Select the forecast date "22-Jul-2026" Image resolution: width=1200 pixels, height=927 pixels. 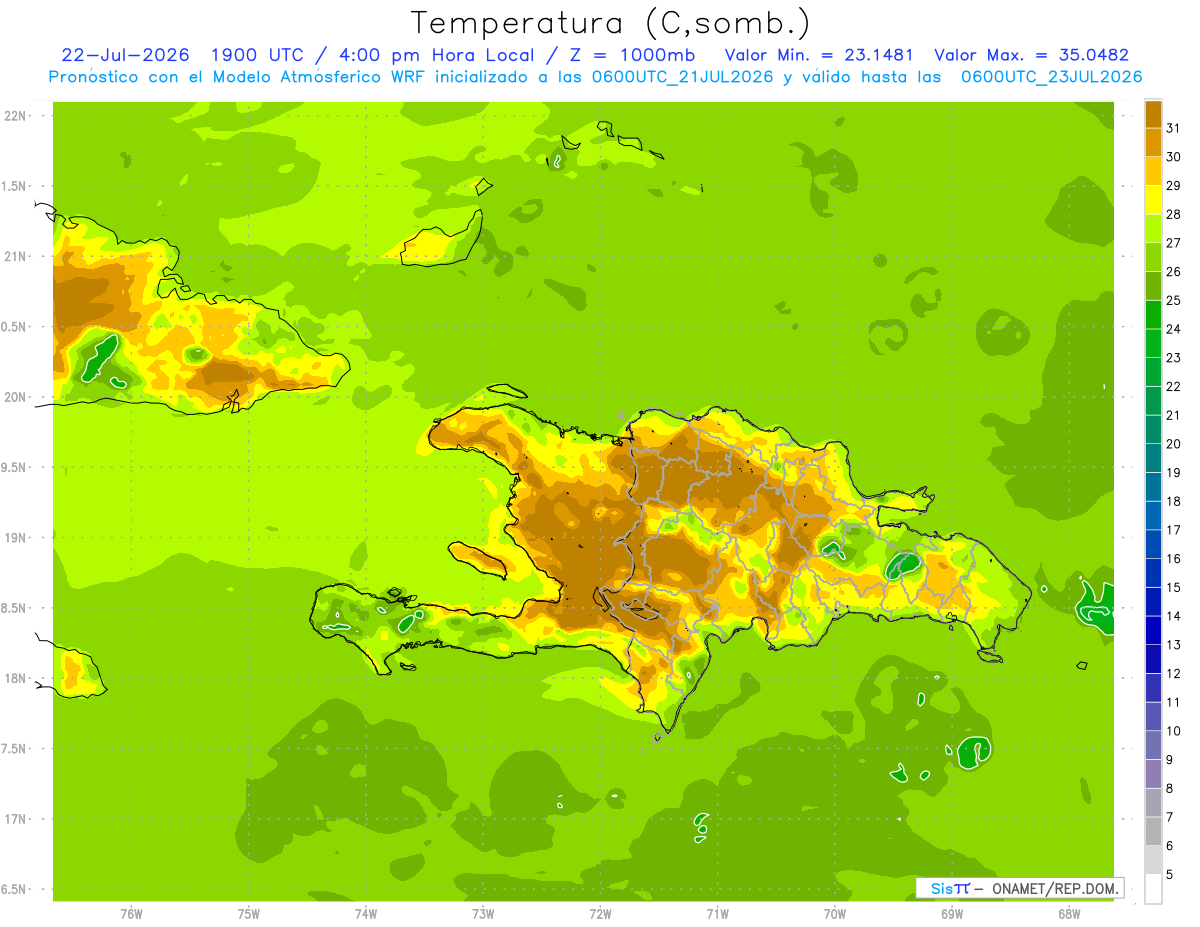coord(125,55)
